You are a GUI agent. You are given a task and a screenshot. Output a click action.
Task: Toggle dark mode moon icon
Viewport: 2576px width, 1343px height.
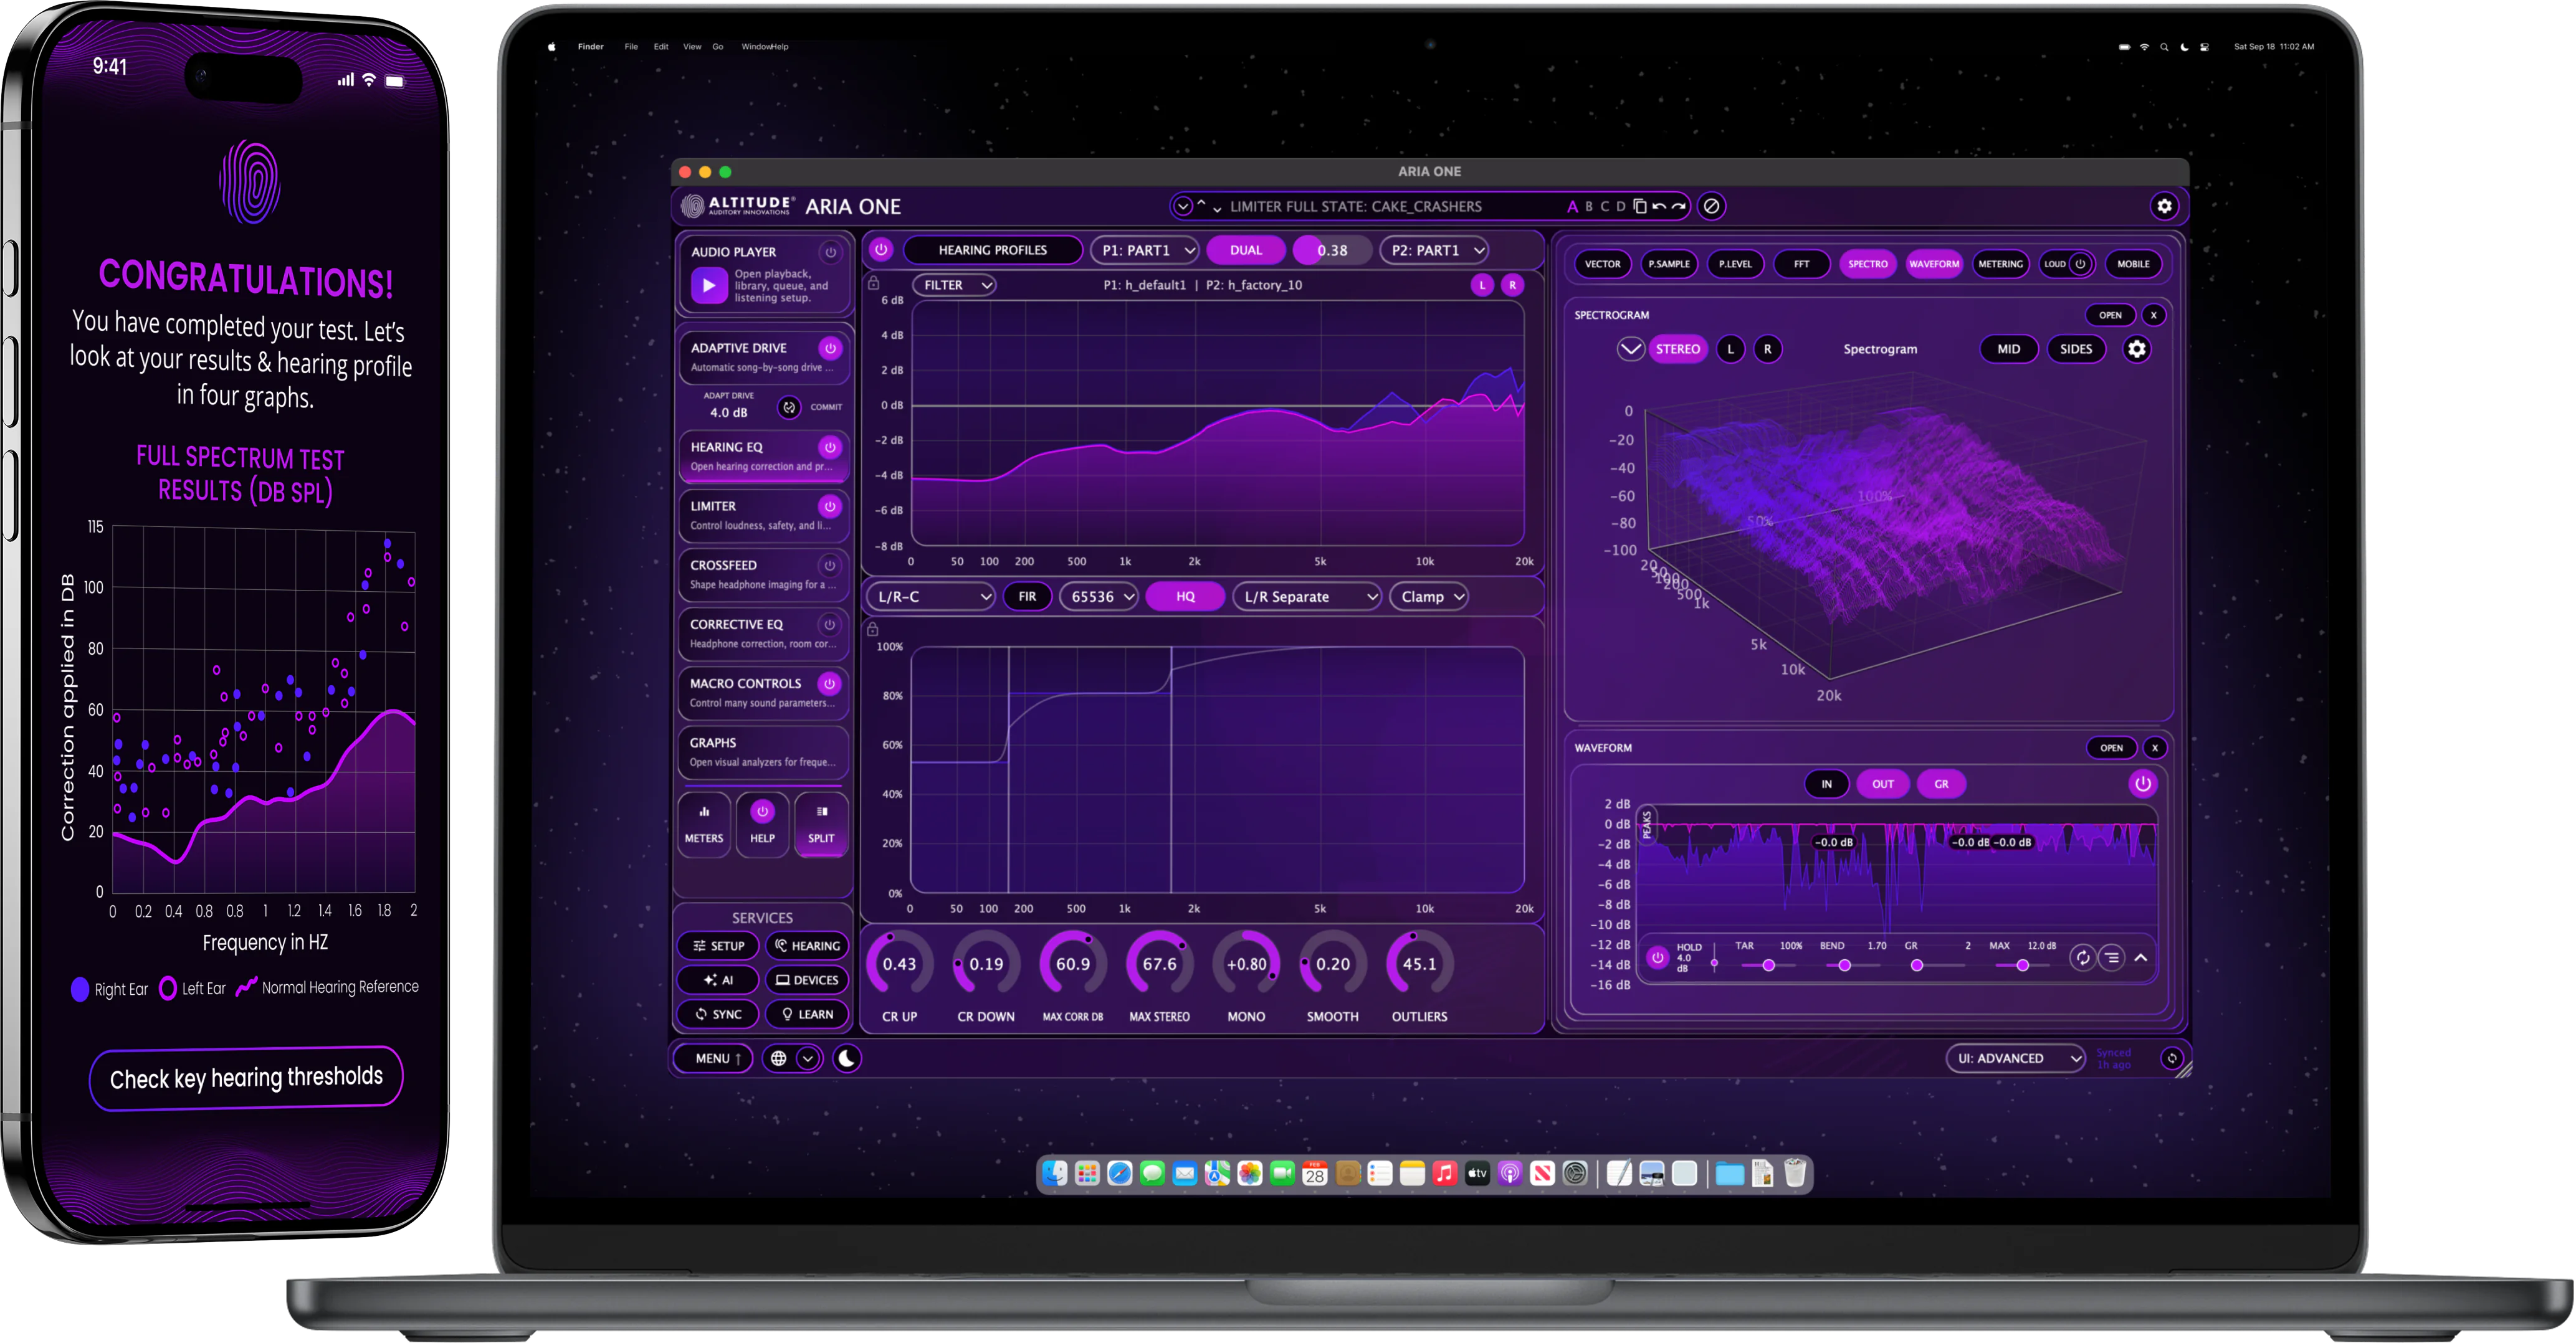tap(846, 1058)
